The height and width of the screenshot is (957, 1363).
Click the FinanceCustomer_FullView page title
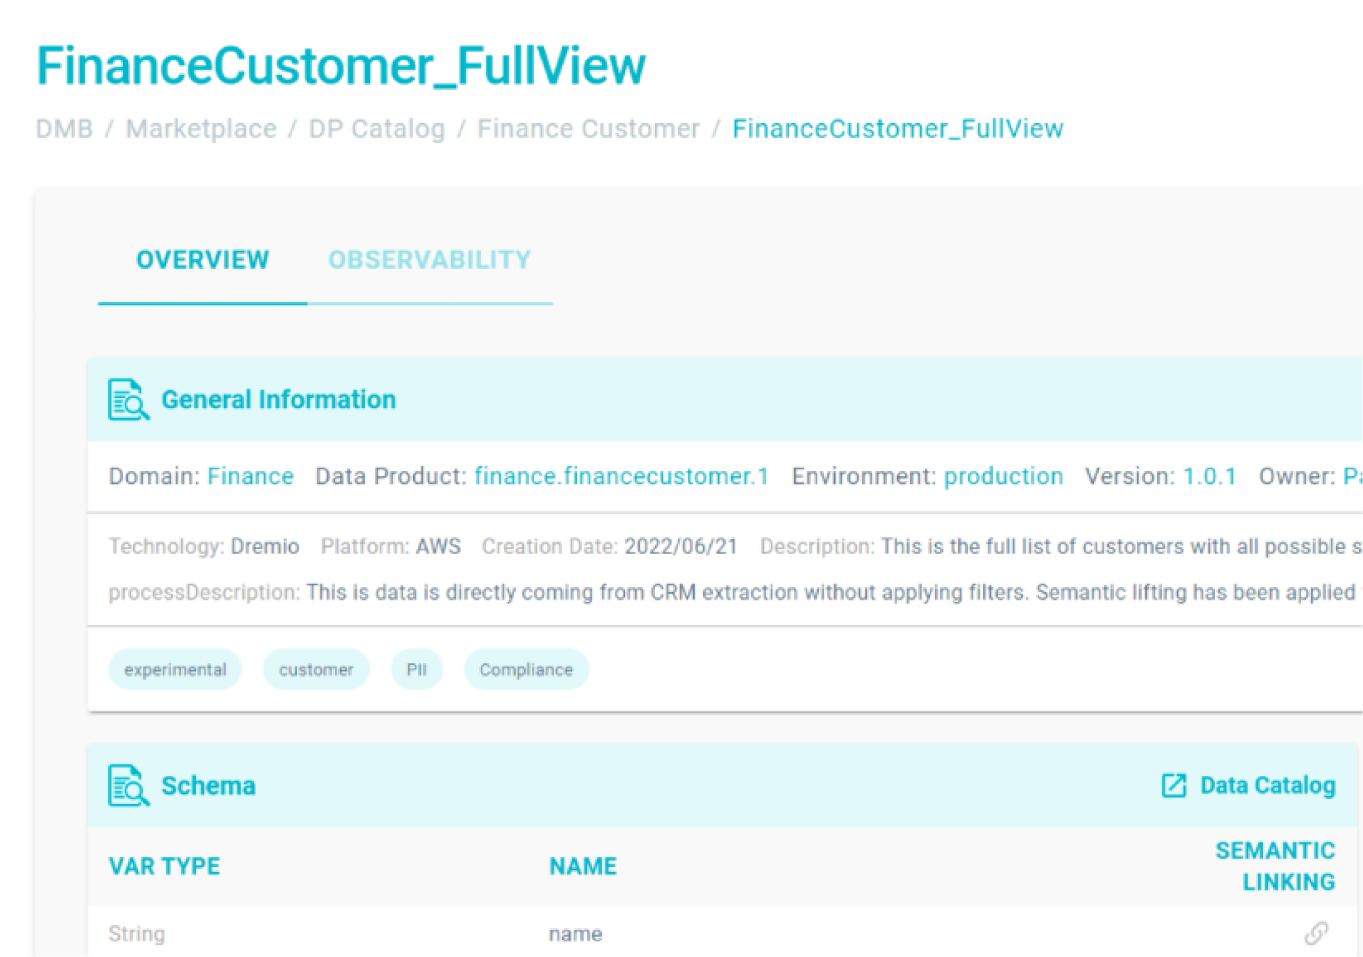point(341,66)
